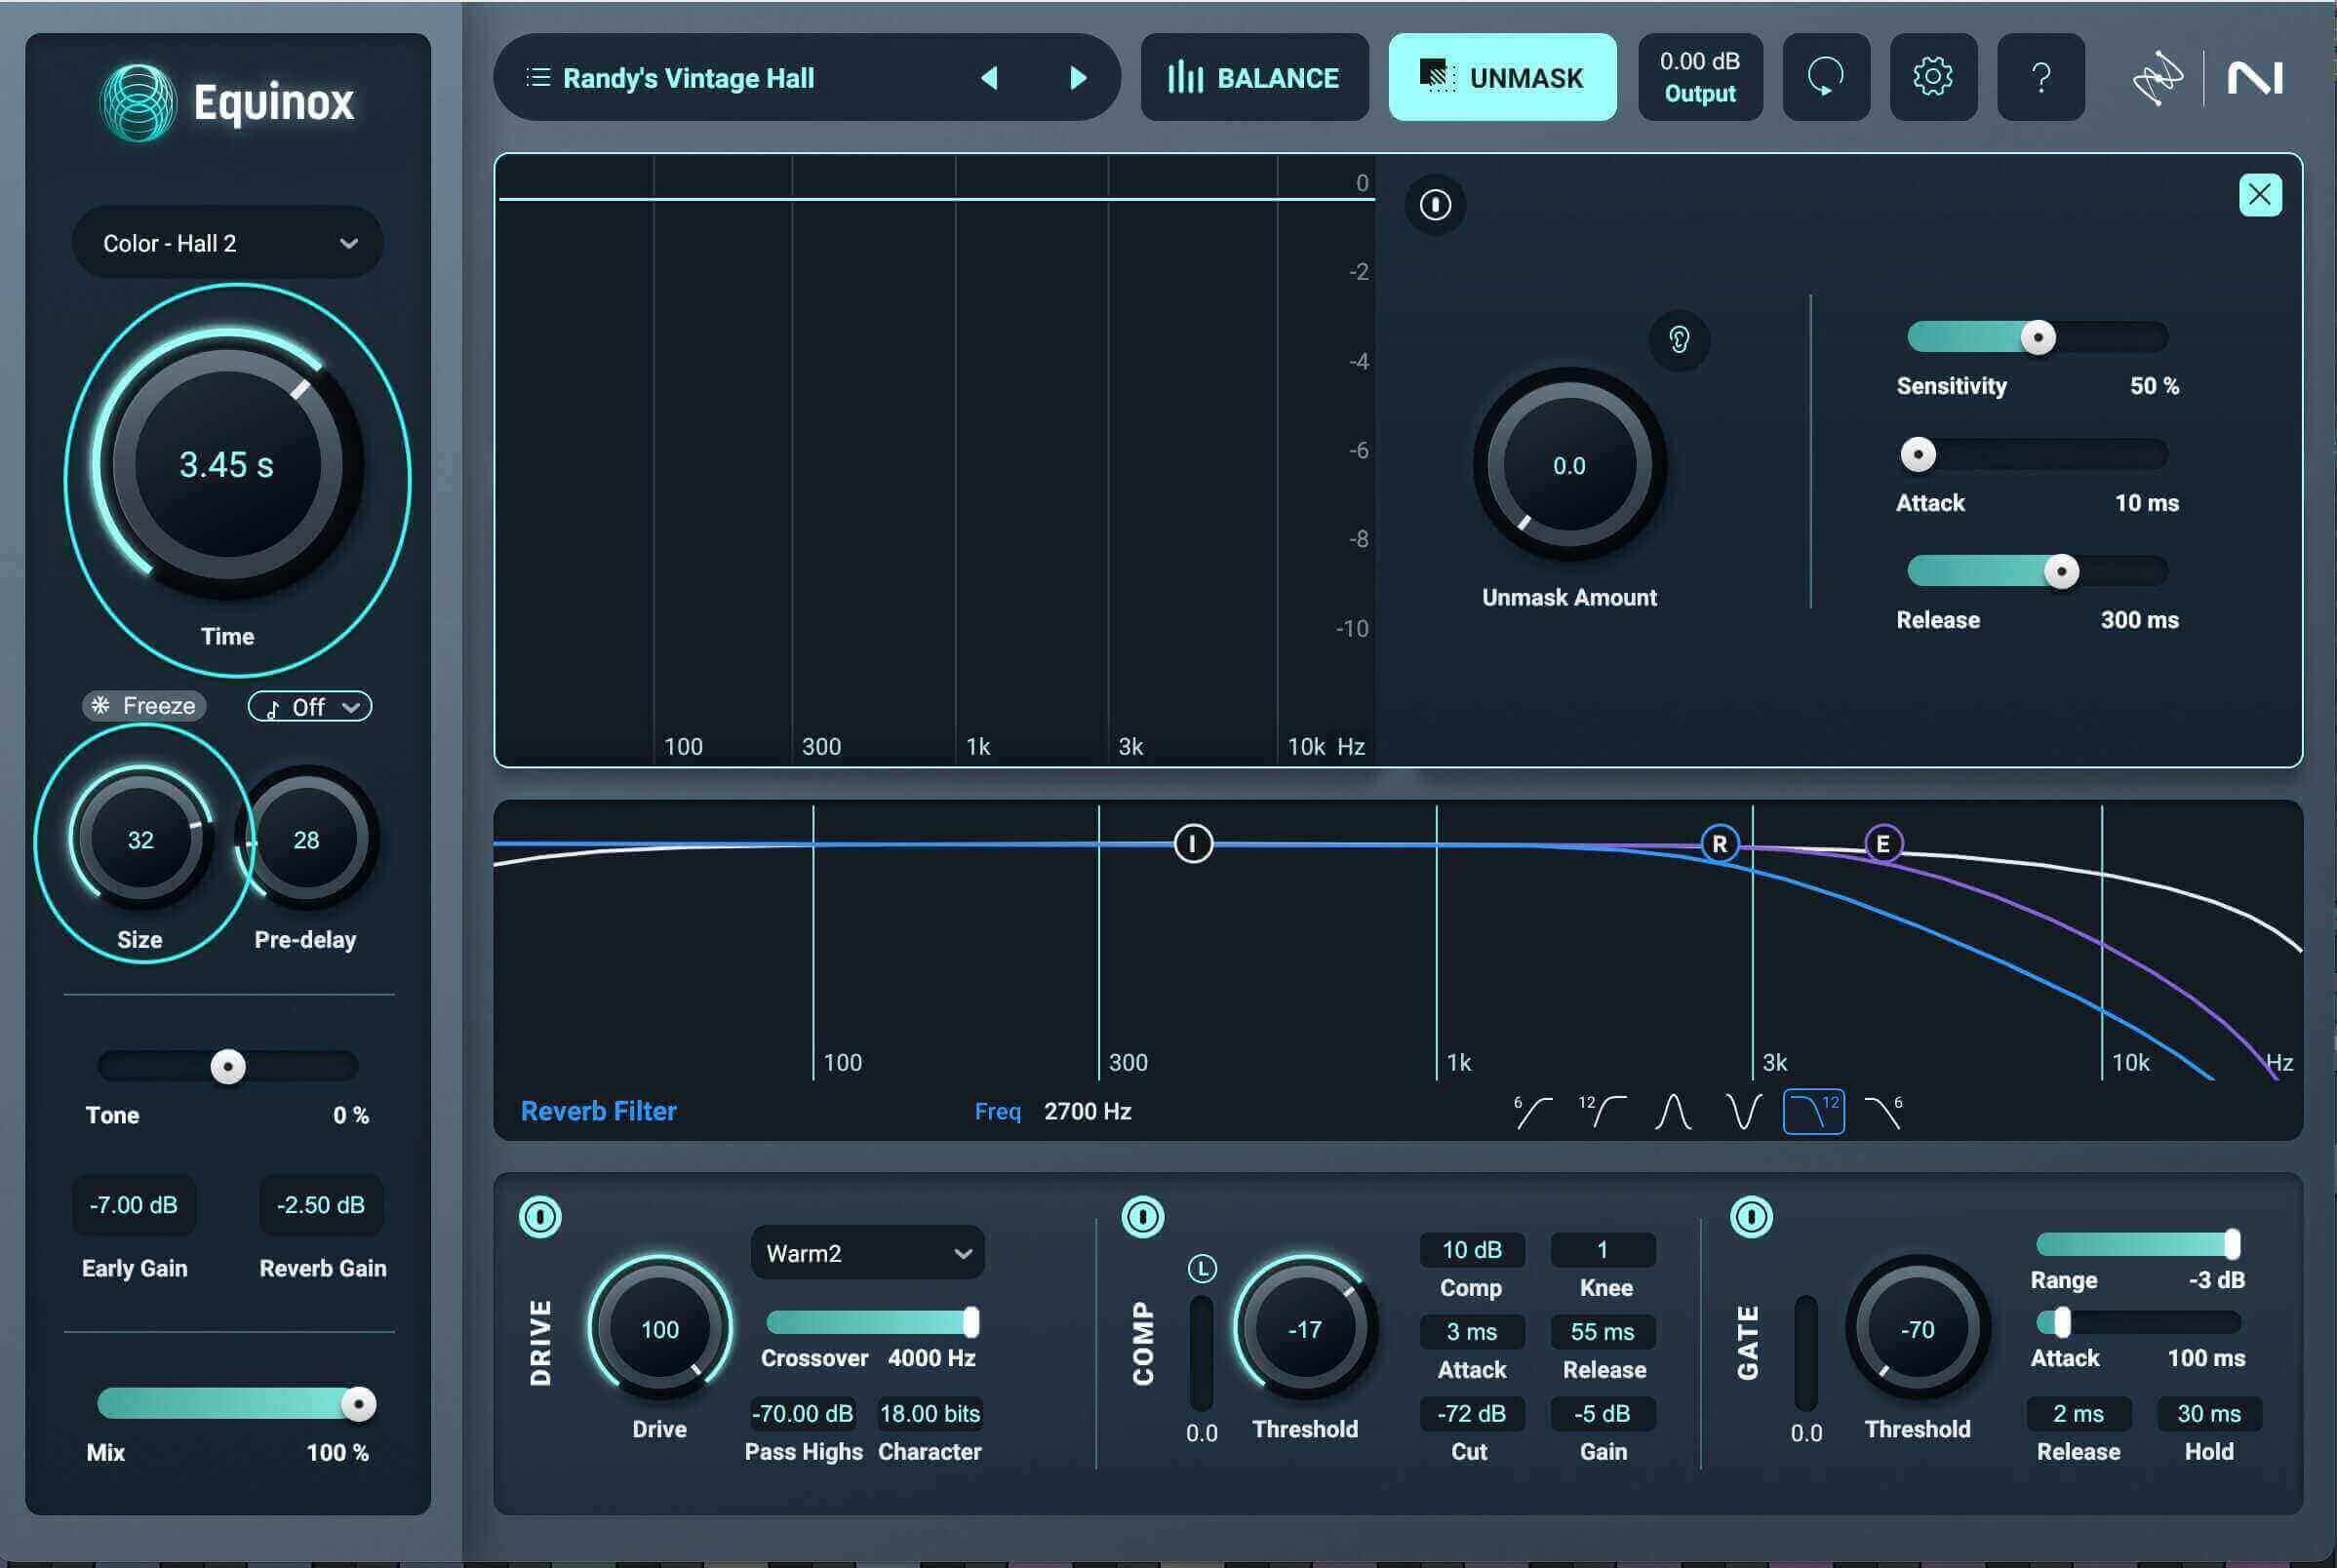This screenshot has width=2337, height=1568.
Task: Click the E node on the filter curve
Action: [x=1883, y=844]
